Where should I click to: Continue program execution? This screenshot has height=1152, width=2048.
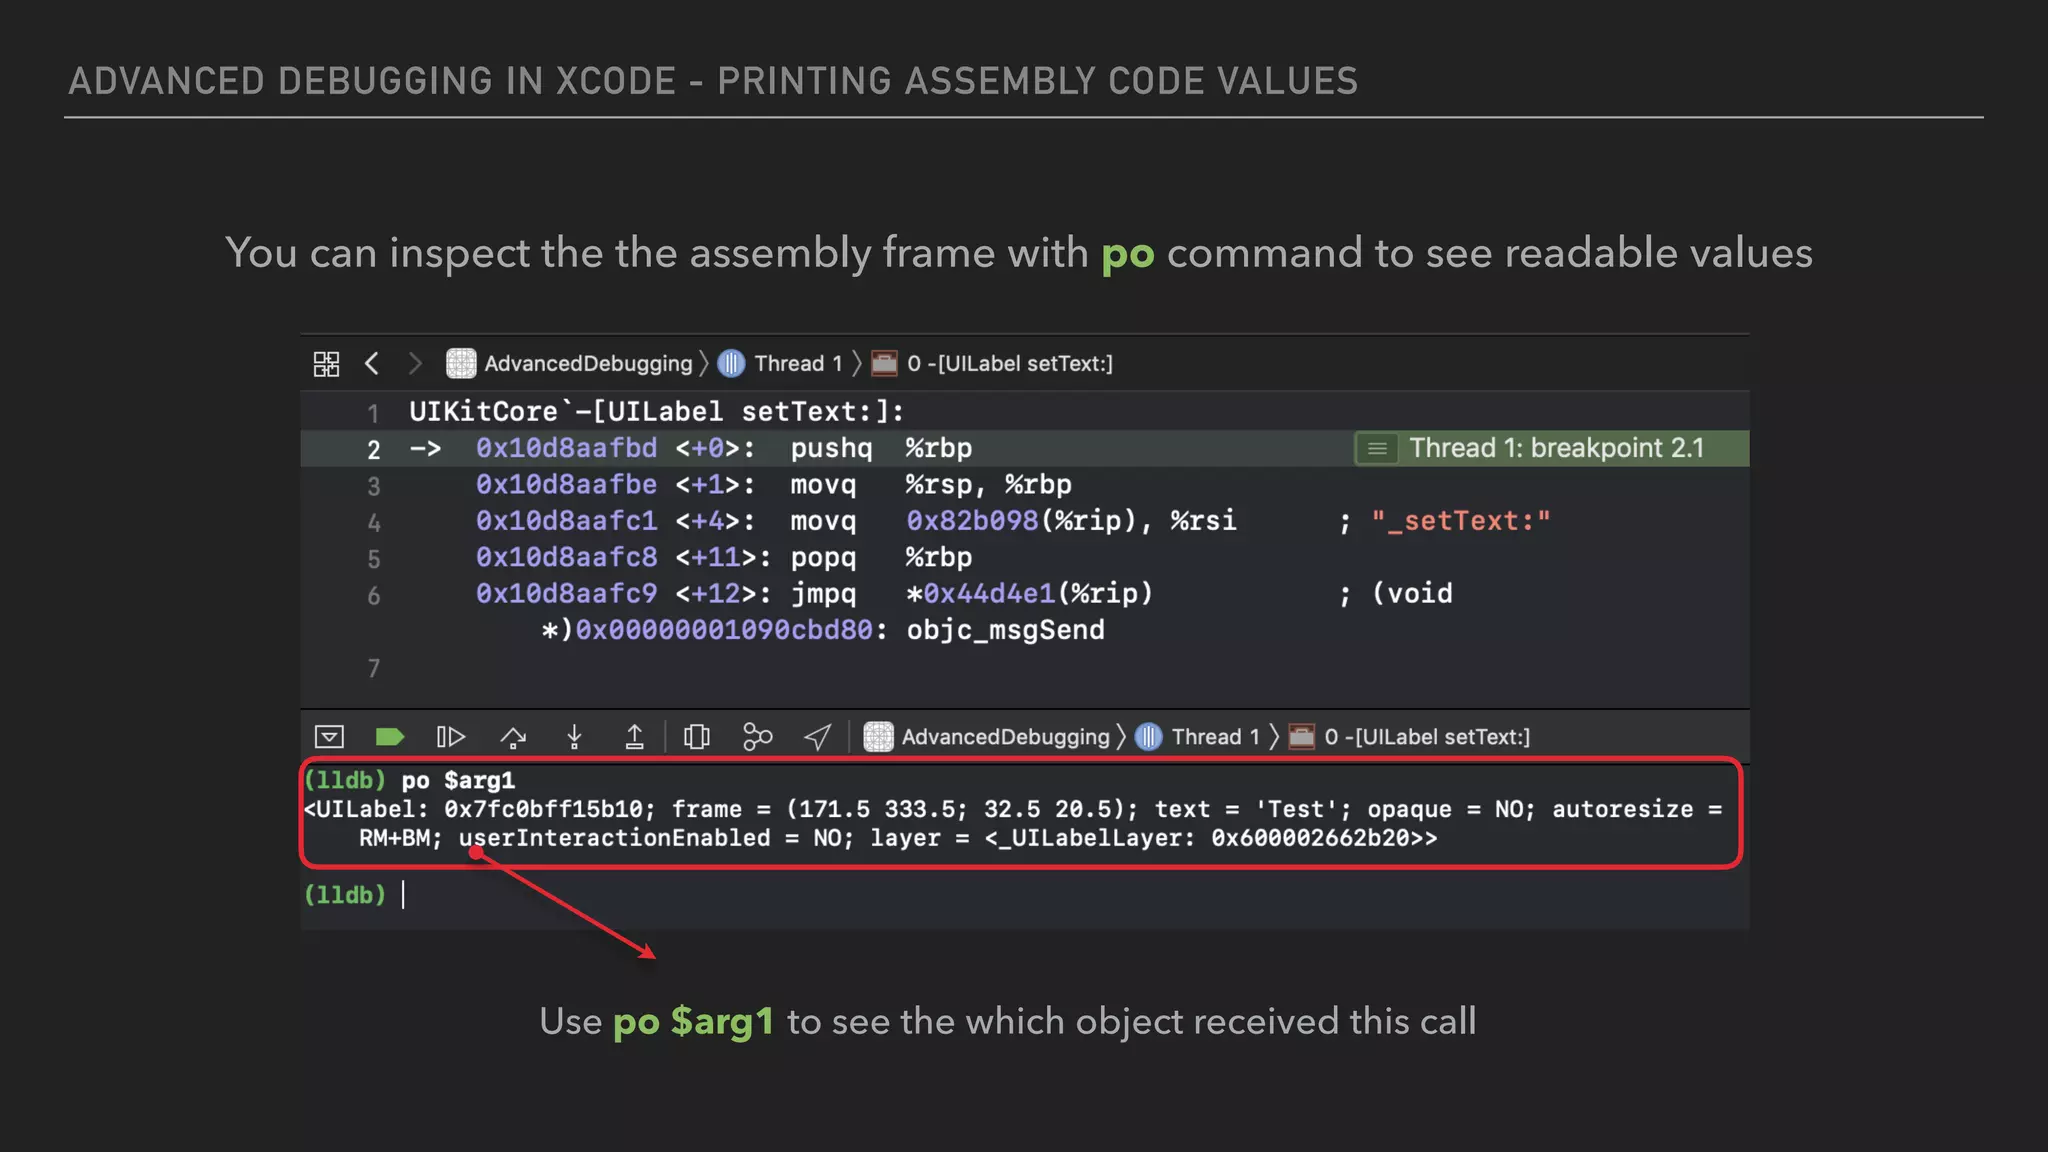click(451, 737)
